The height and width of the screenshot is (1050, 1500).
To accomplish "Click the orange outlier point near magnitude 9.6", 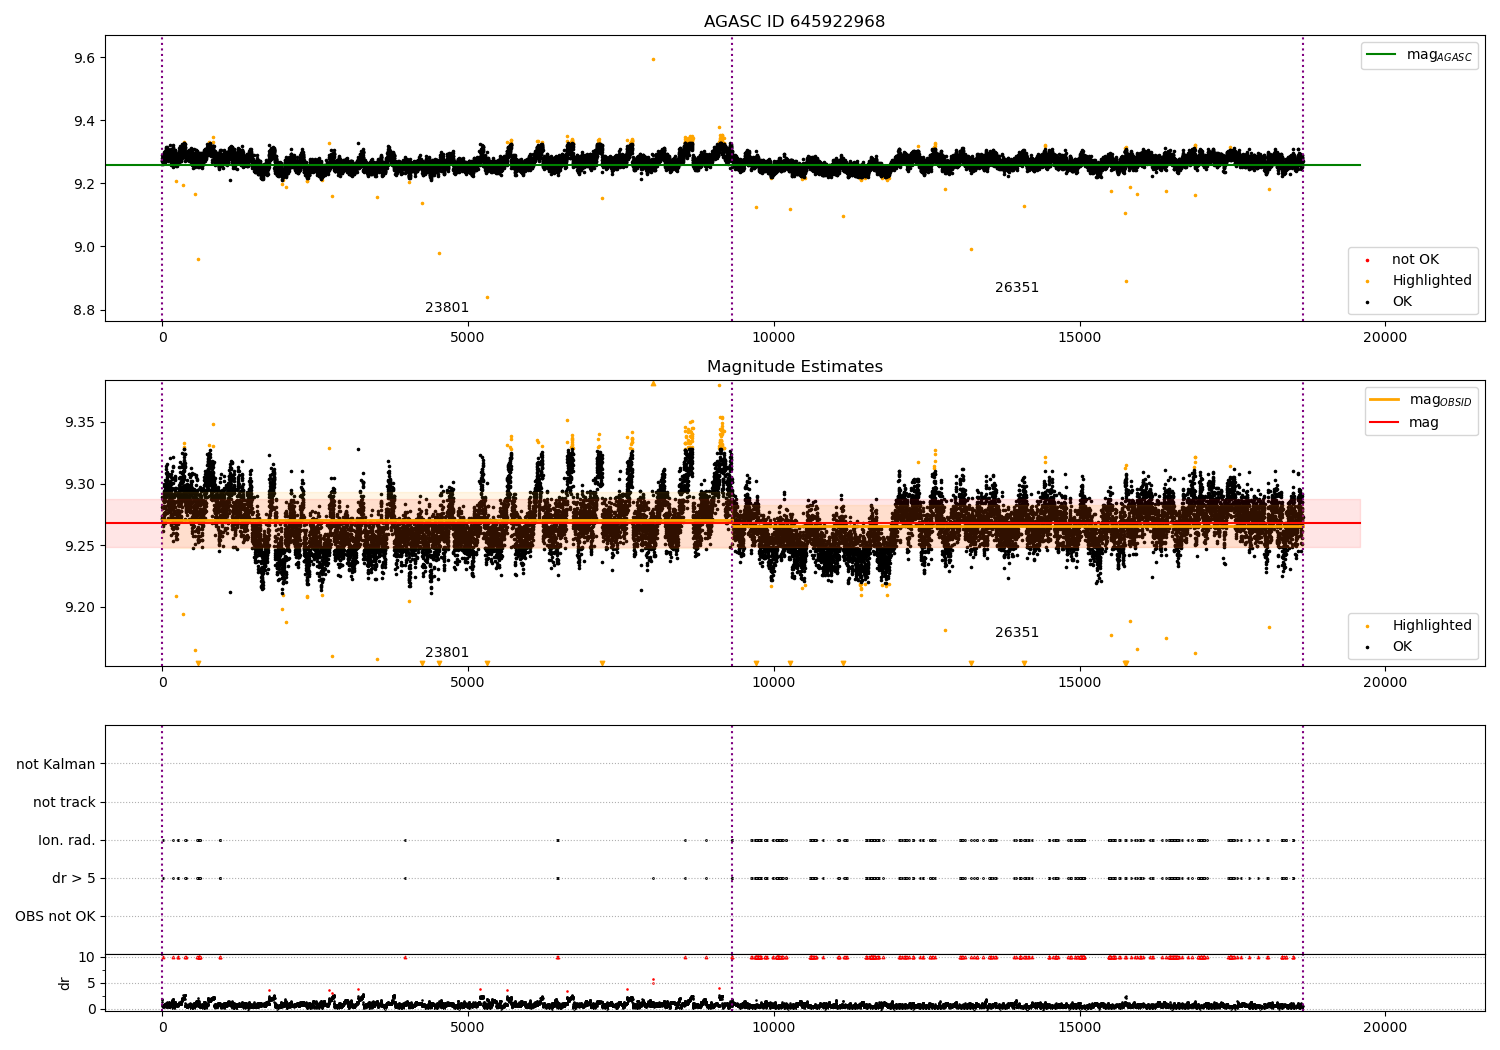I will 653,59.
